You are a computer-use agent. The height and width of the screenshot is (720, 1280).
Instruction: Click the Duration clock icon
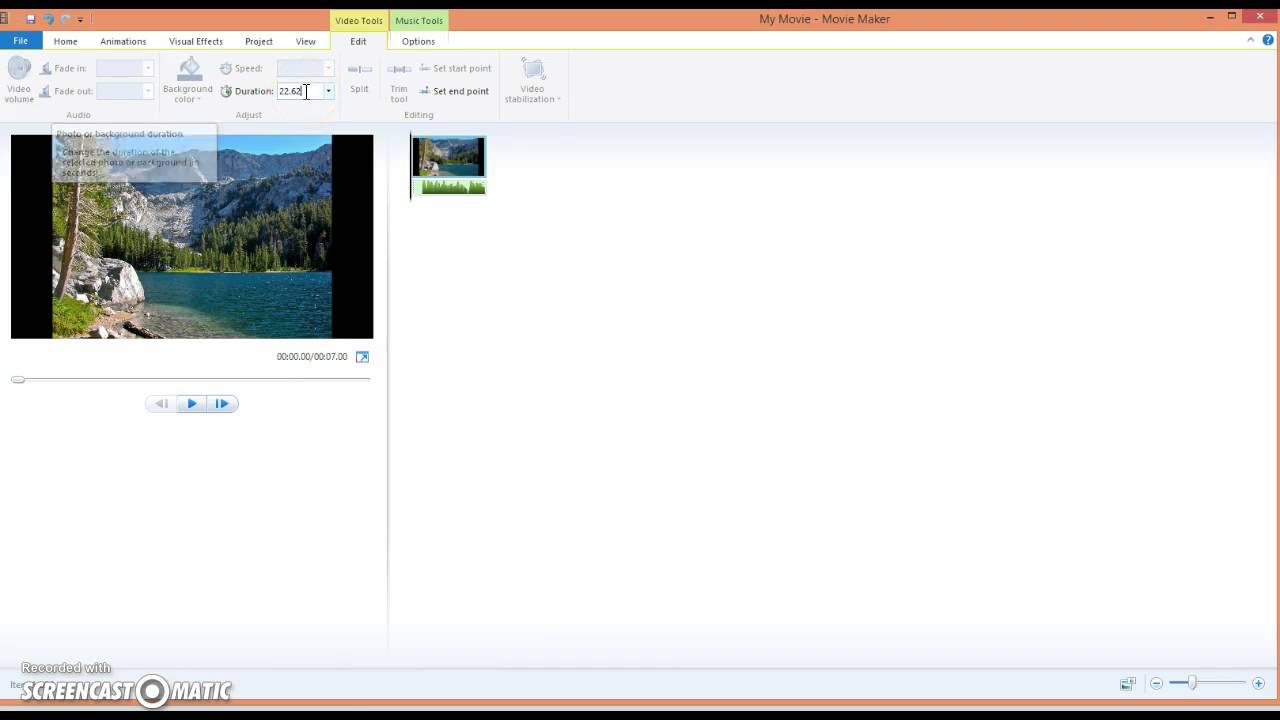point(226,91)
